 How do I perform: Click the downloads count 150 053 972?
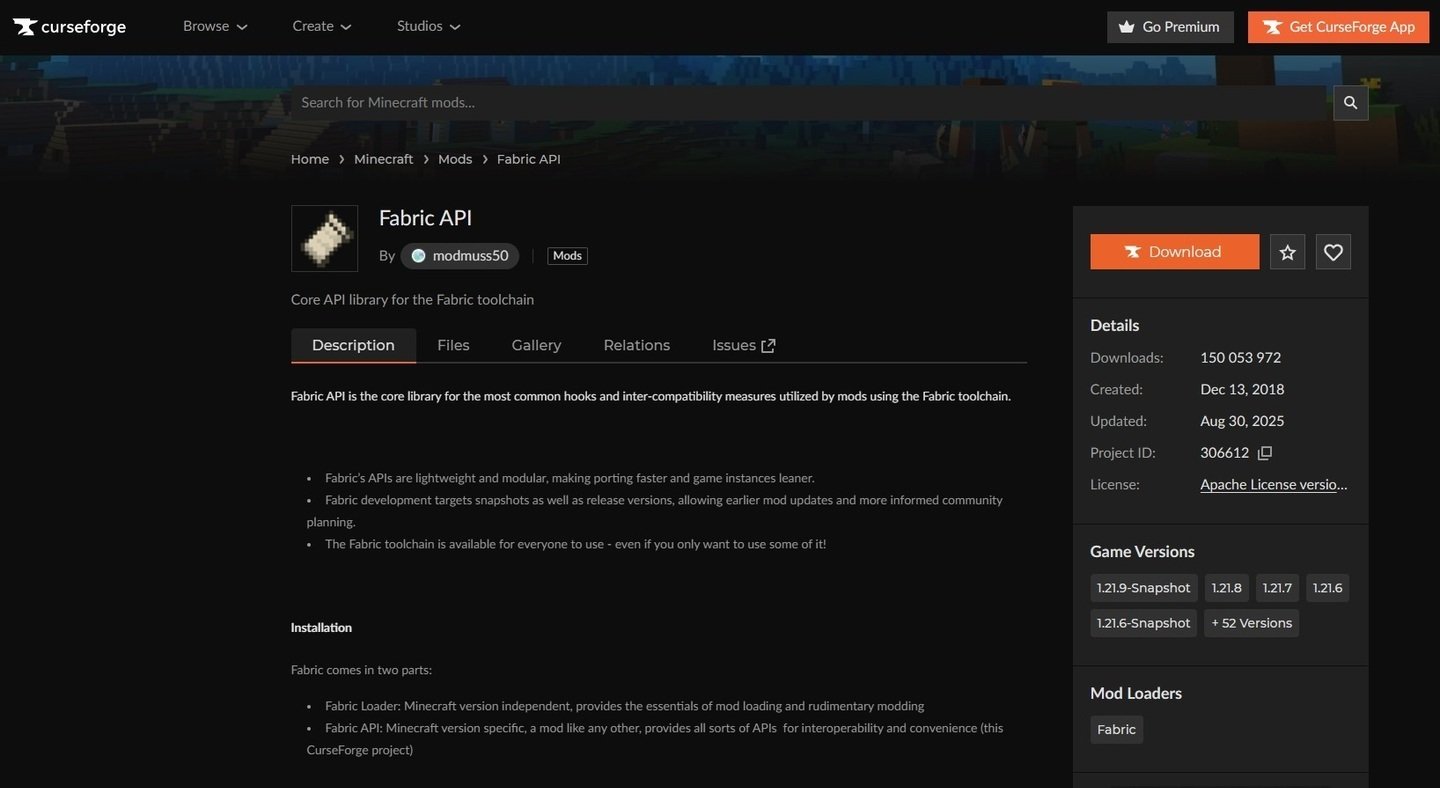(1241, 358)
